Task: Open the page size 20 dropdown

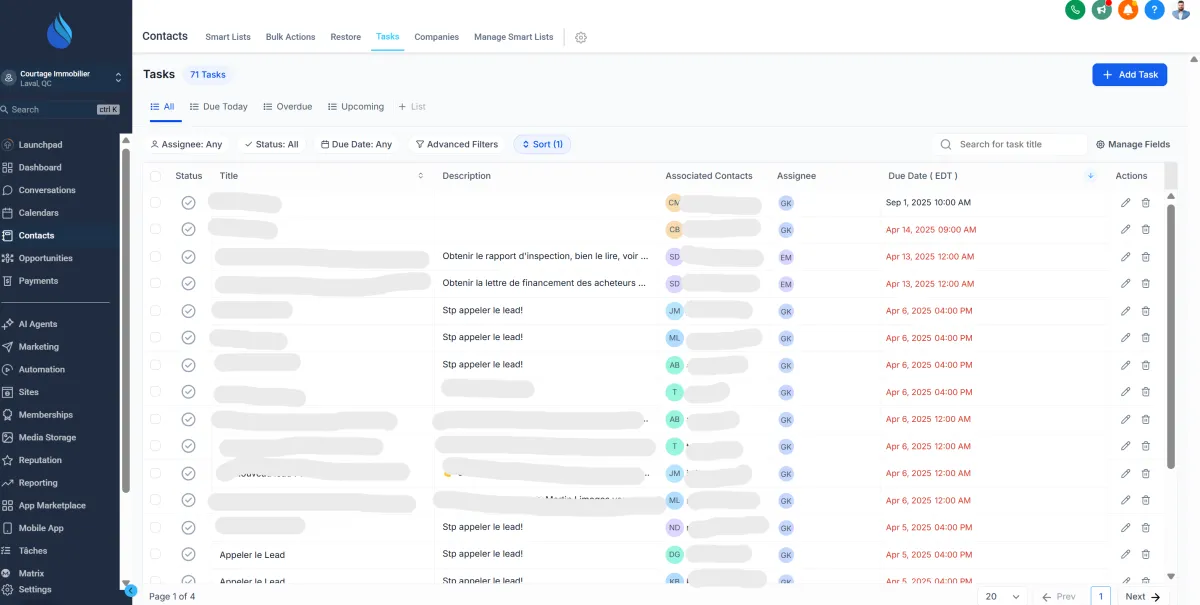Action: coord(1002,596)
